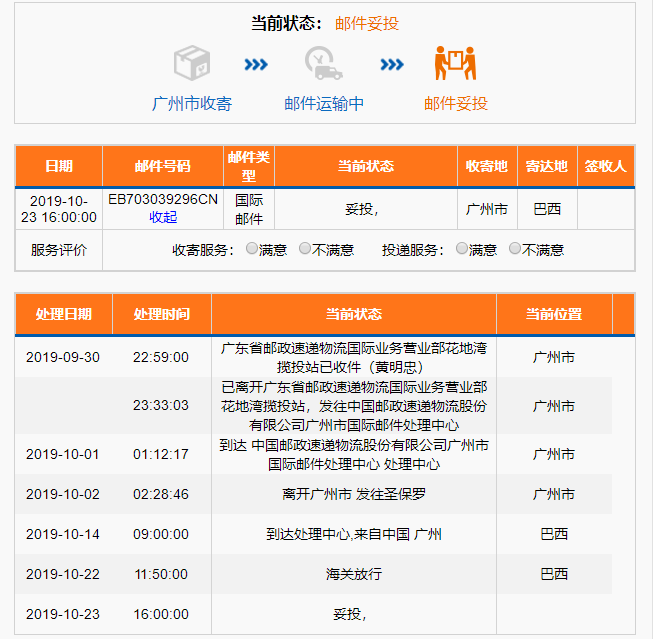Click the 2019-09-30 processing date
Screen dimensions: 666x639
coord(63,357)
